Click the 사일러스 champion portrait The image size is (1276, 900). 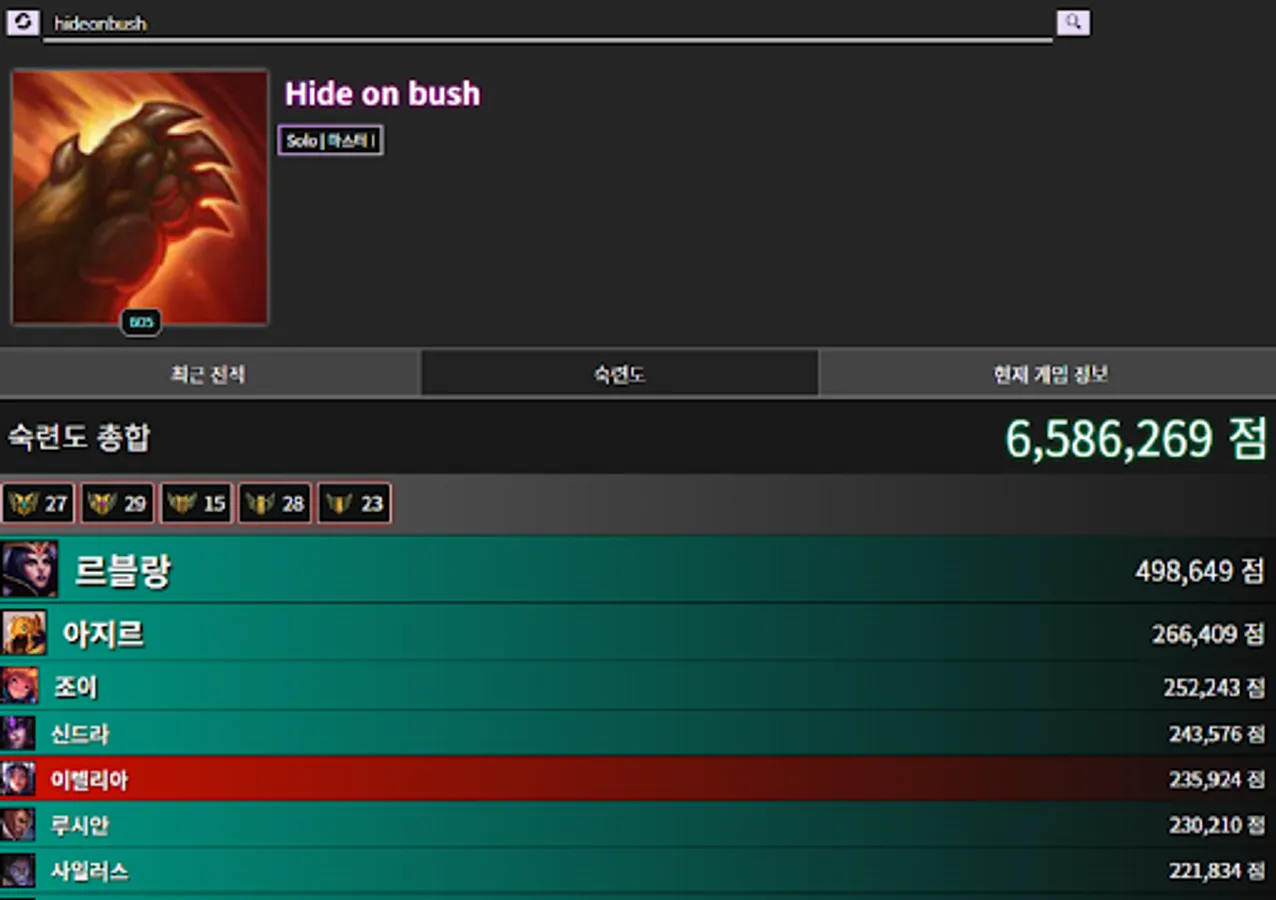18,870
